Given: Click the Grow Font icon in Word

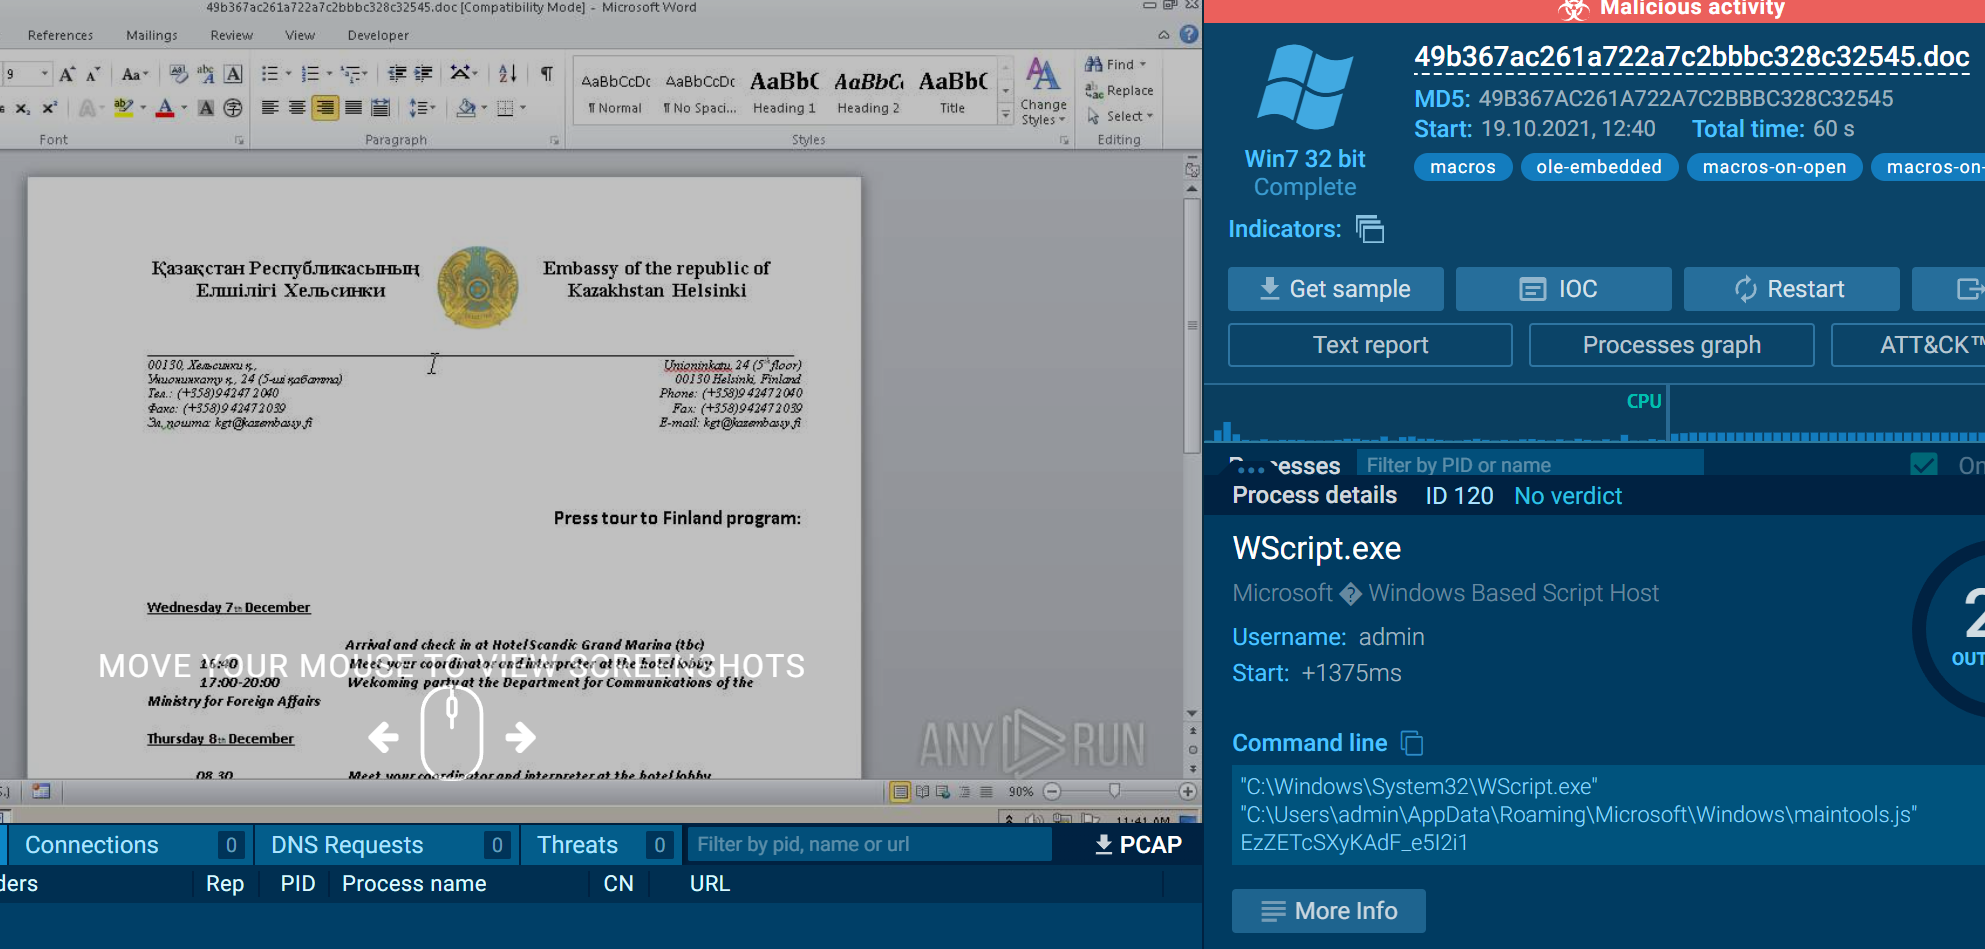Looking at the screenshot, I should [x=67, y=74].
